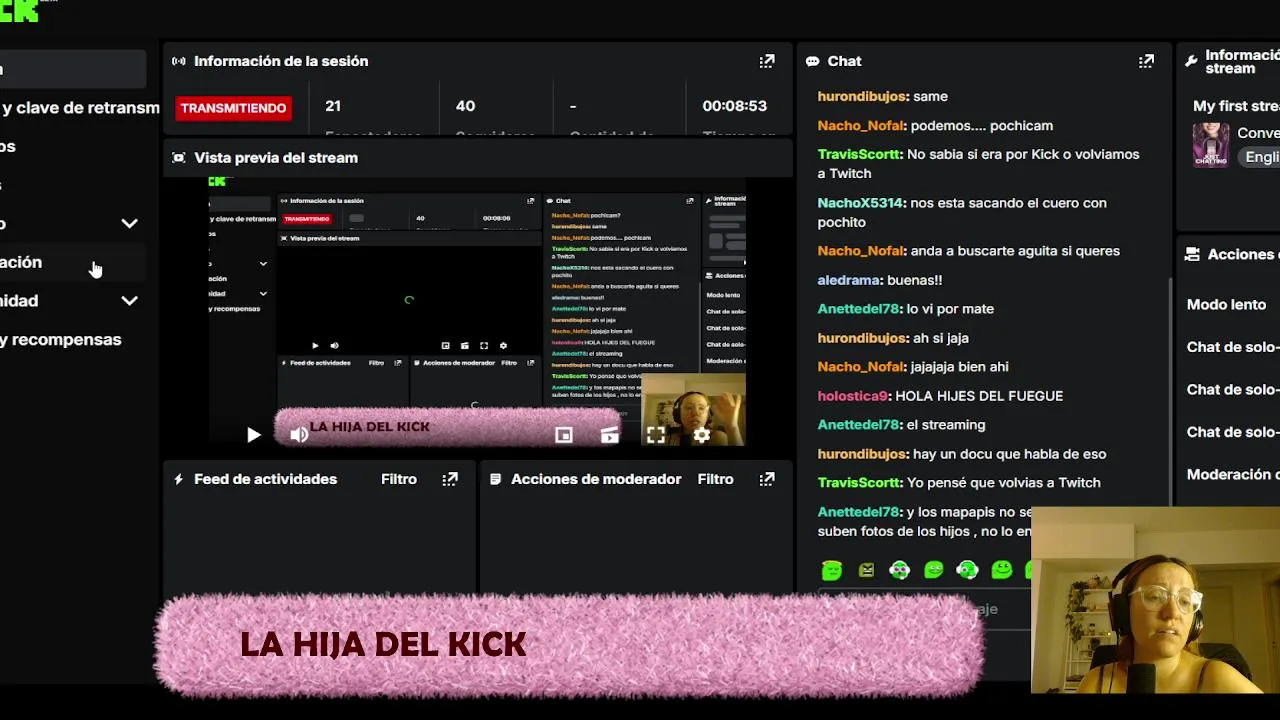This screenshot has height=720, width=1280.
Task: Pop out the Información de la sesión panel
Action: coord(767,61)
